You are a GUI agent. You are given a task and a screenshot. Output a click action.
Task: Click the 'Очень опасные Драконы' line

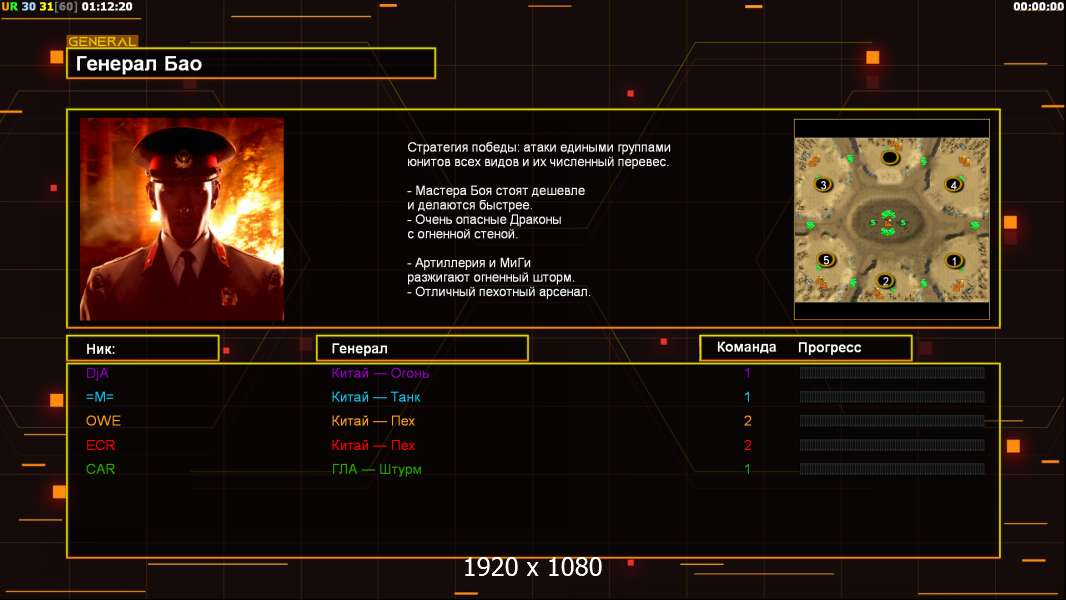[485, 219]
